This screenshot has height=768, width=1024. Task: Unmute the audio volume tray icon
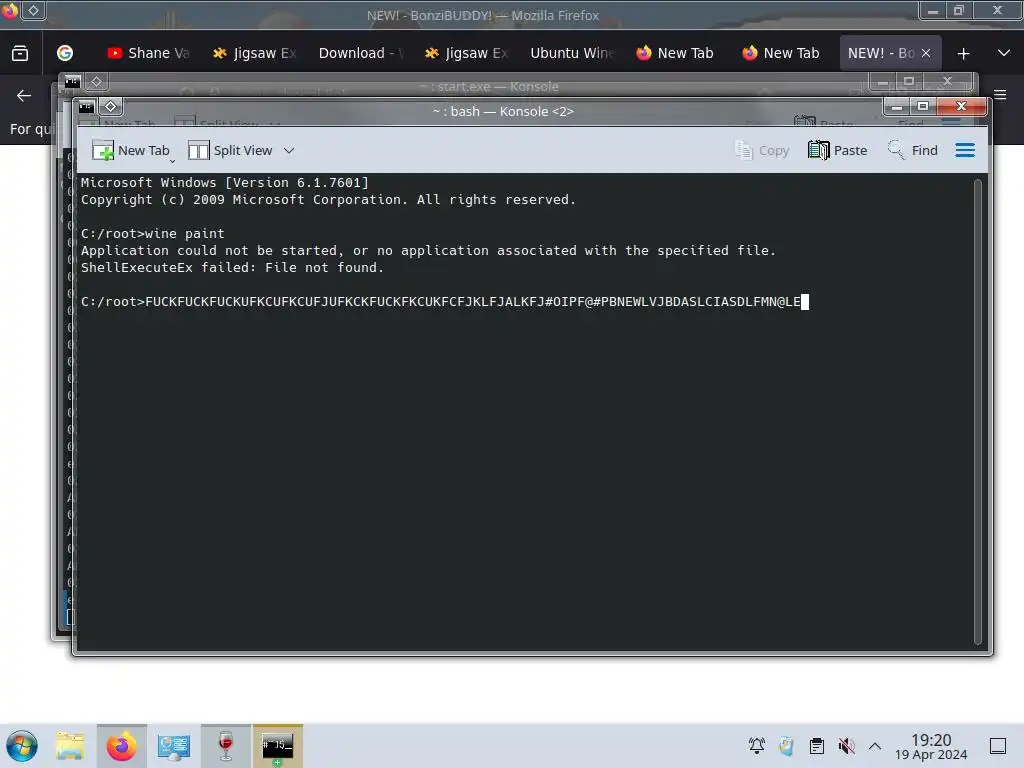846,746
